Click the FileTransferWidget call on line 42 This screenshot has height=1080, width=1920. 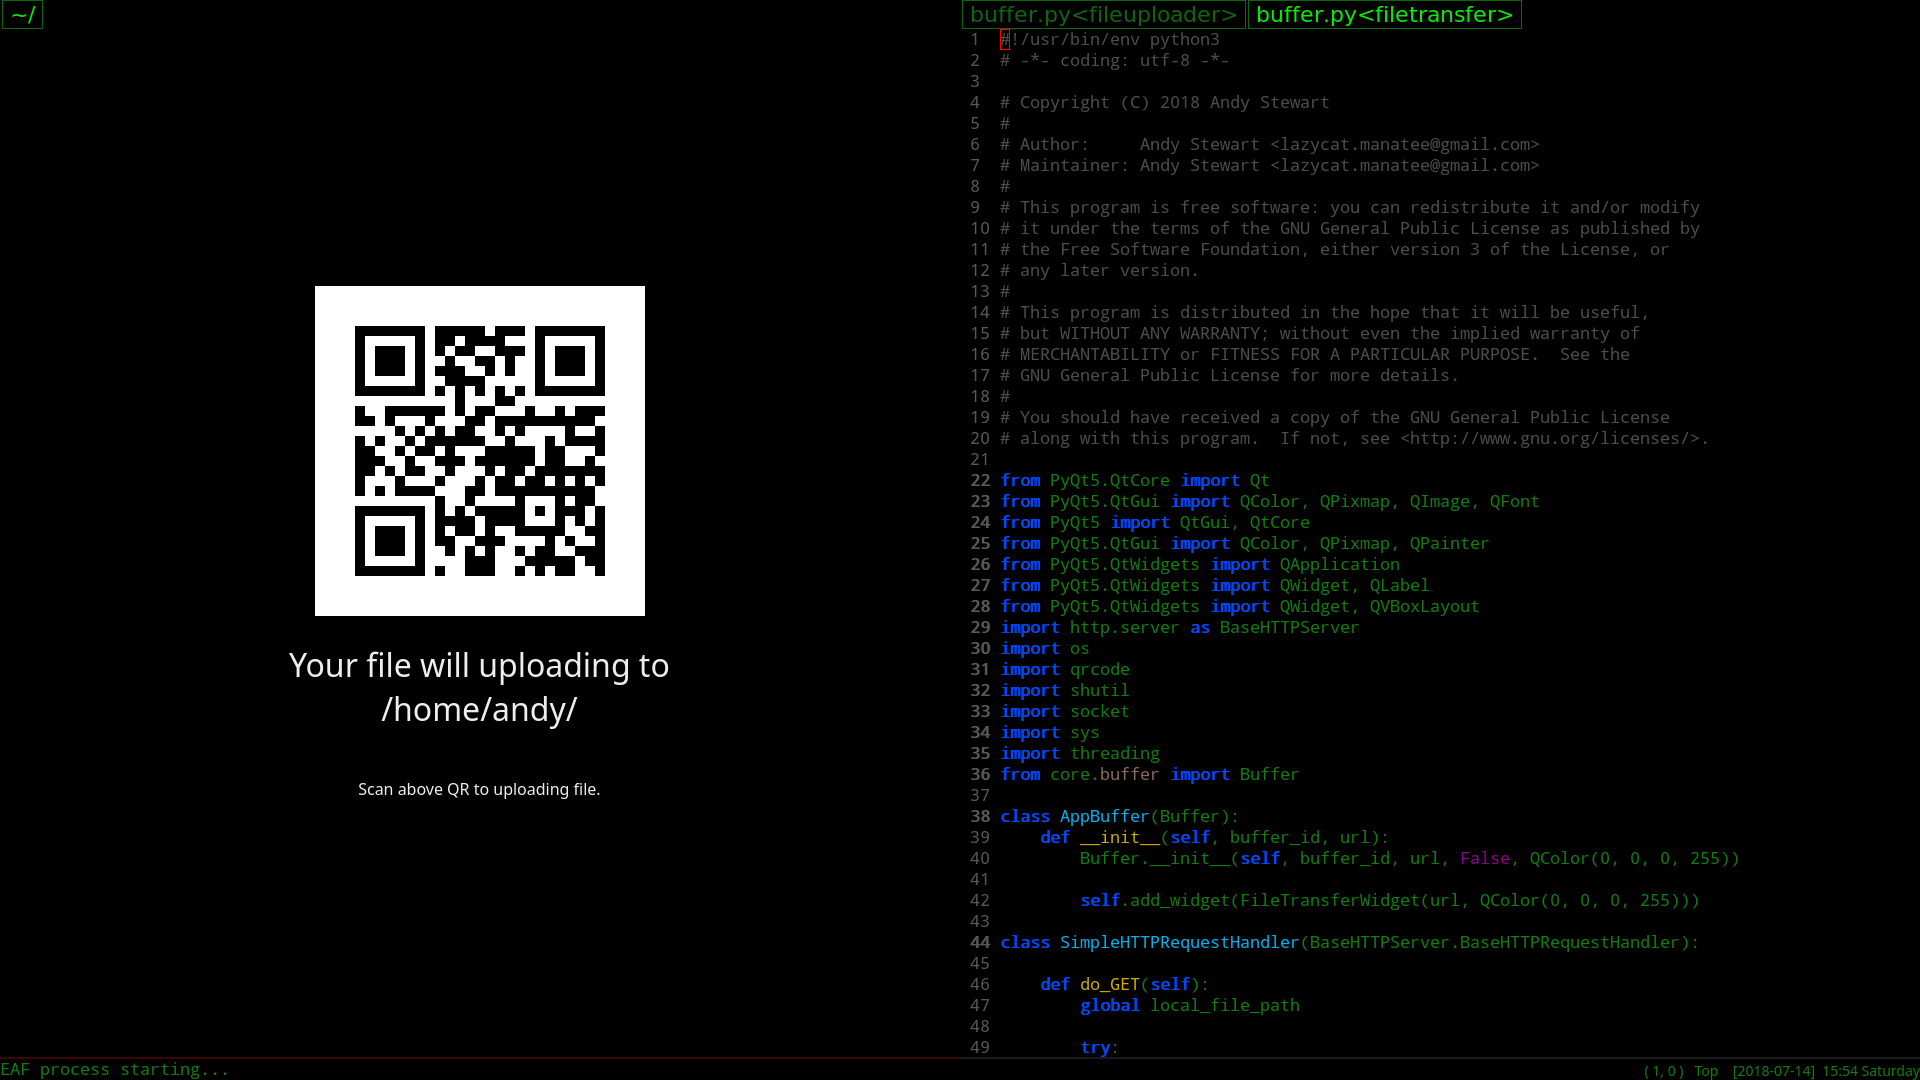1329,901
